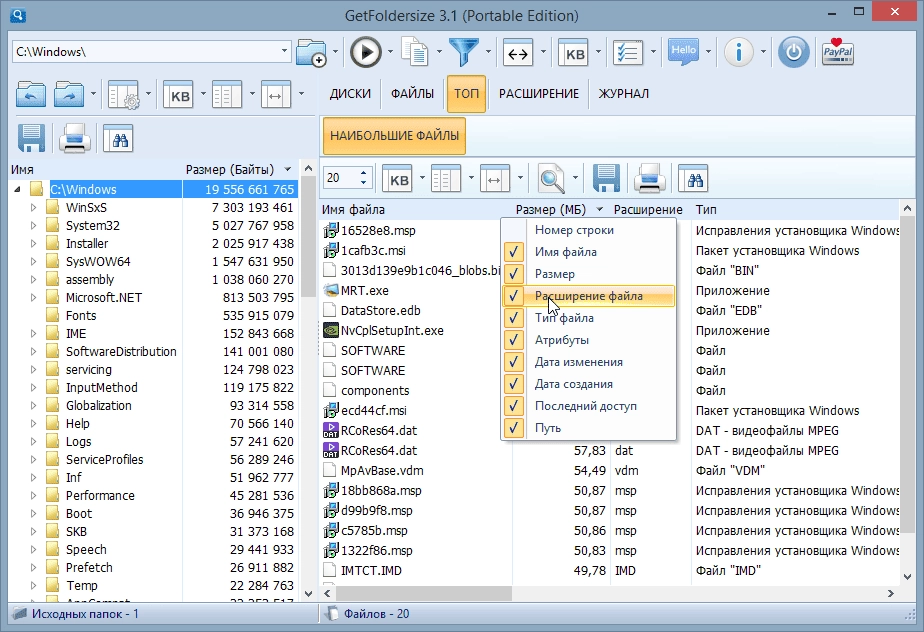This screenshot has width=924, height=632.
Task: Save the folder tree with the left floppy icon
Action: pyautogui.click(x=31, y=139)
